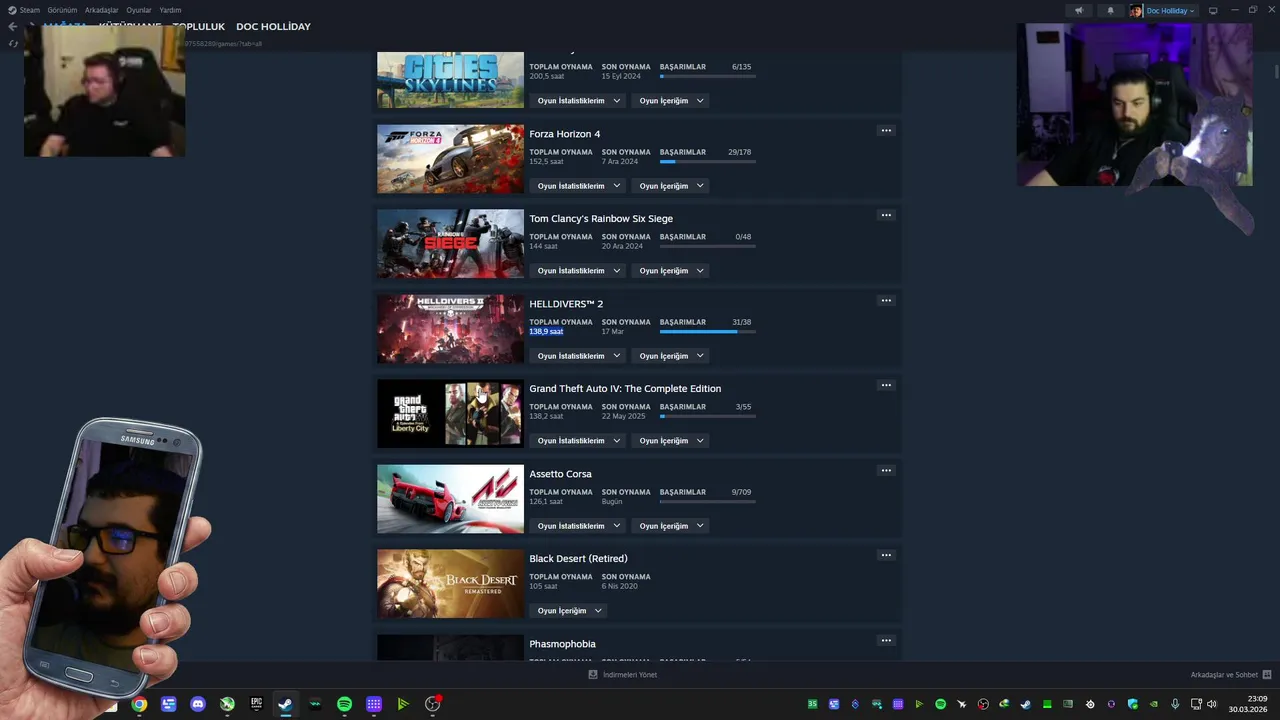Open the Doc Holliday account dropdown

tap(1163, 10)
